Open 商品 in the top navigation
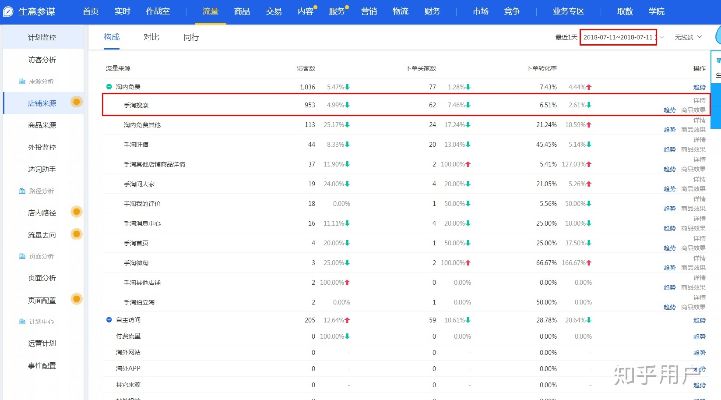721x400 pixels. tap(242, 11)
